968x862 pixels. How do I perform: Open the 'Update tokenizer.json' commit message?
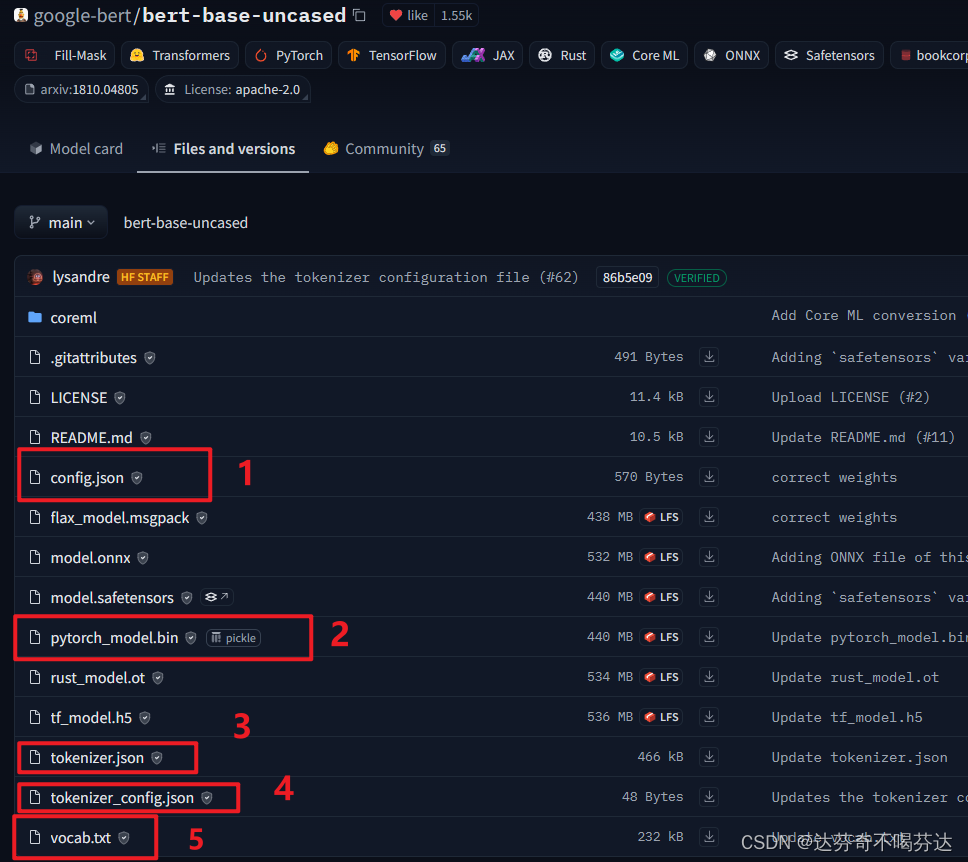pyautogui.click(x=859, y=757)
